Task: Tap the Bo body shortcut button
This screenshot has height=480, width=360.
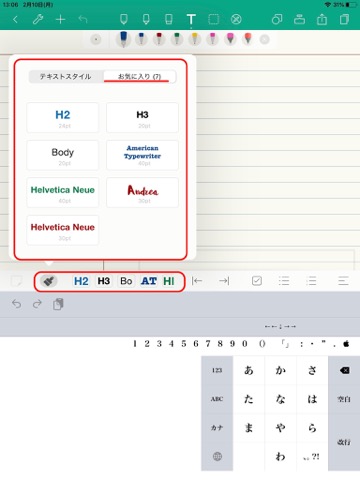Action: pos(126,281)
